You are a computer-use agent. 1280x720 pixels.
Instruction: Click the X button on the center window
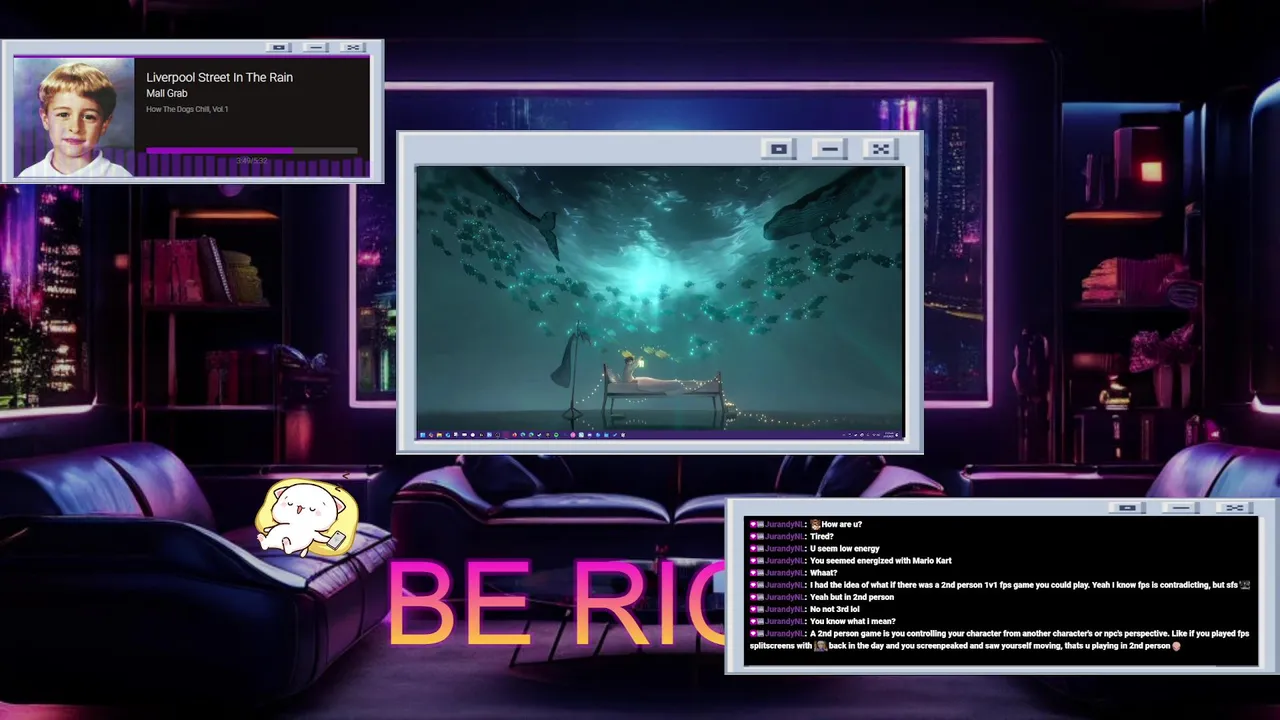pos(881,149)
